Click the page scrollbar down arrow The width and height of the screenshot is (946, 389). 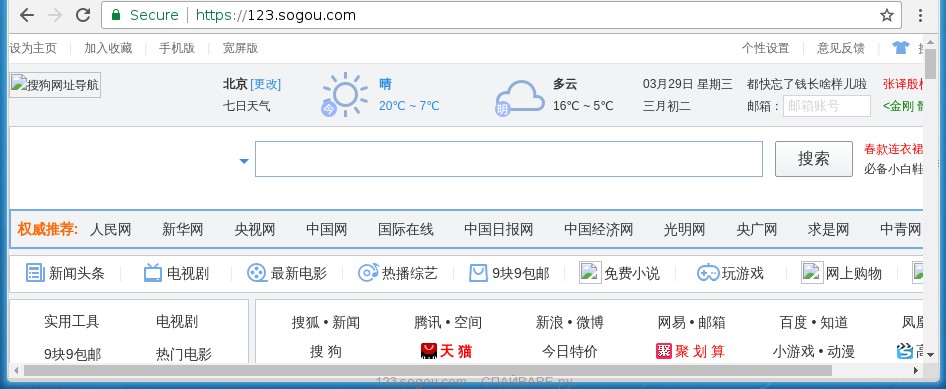pos(931,355)
